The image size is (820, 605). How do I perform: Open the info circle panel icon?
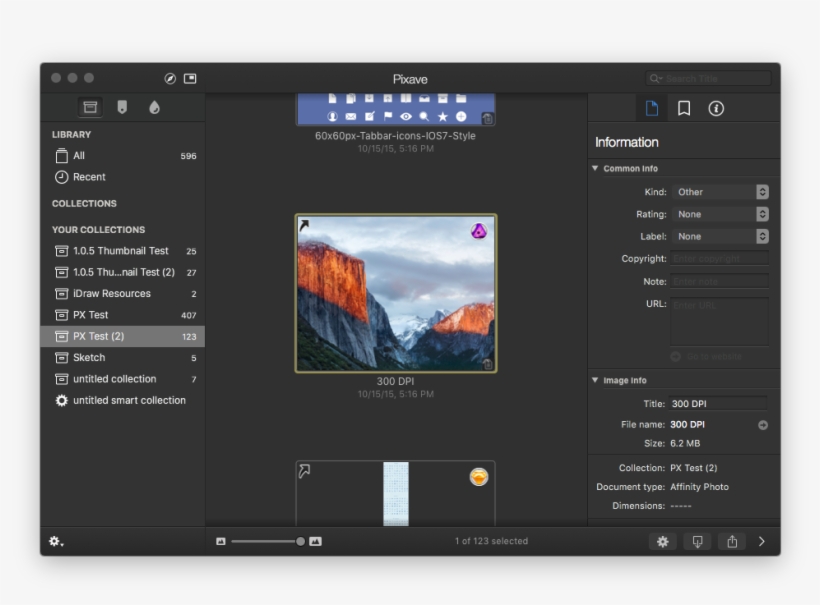[x=716, y=108]
